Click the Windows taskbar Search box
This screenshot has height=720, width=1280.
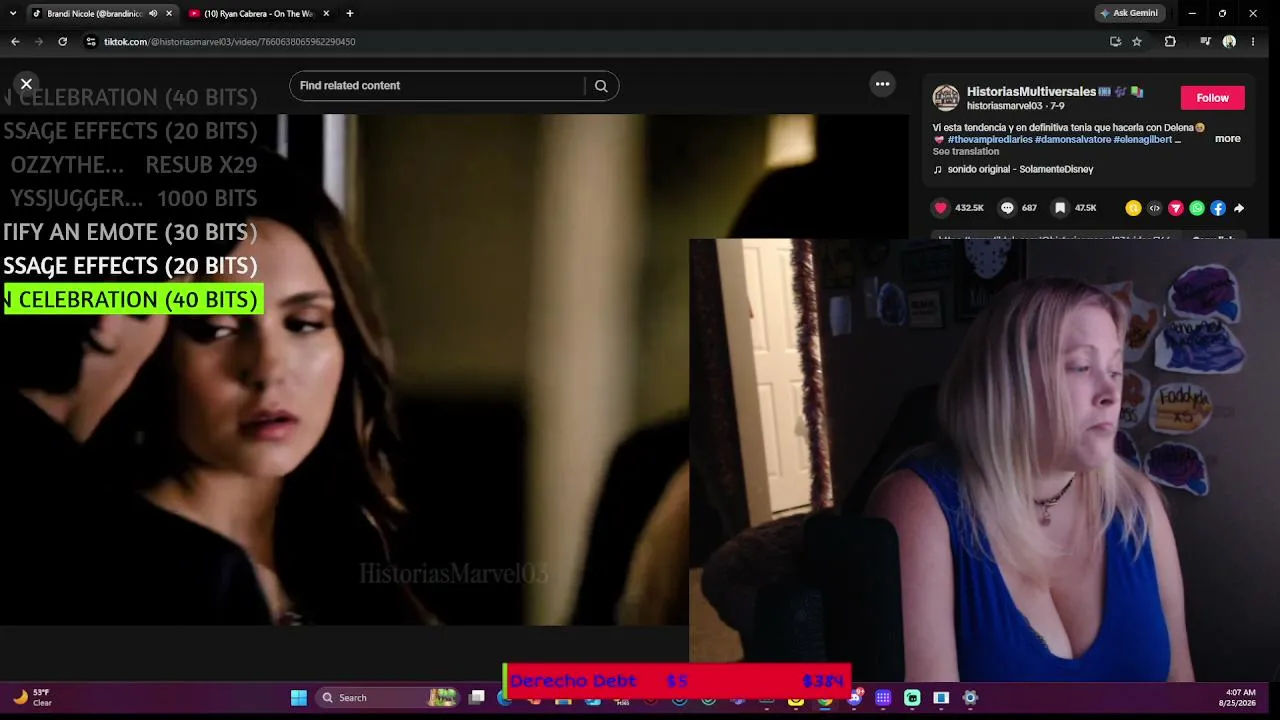pyautogui.click(x=388, y=698)
